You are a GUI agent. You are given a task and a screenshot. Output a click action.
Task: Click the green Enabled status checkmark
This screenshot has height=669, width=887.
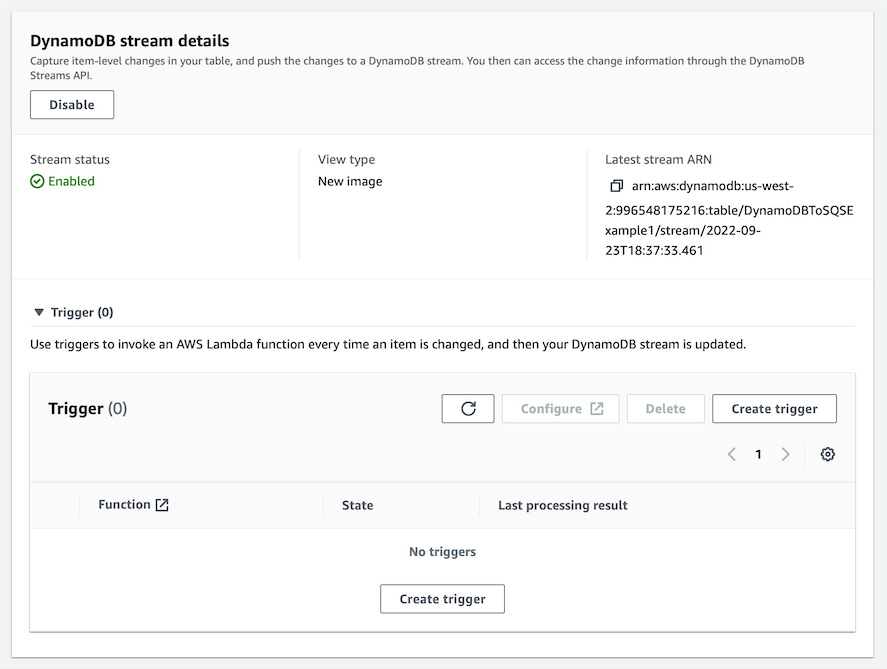coord(37,182)
